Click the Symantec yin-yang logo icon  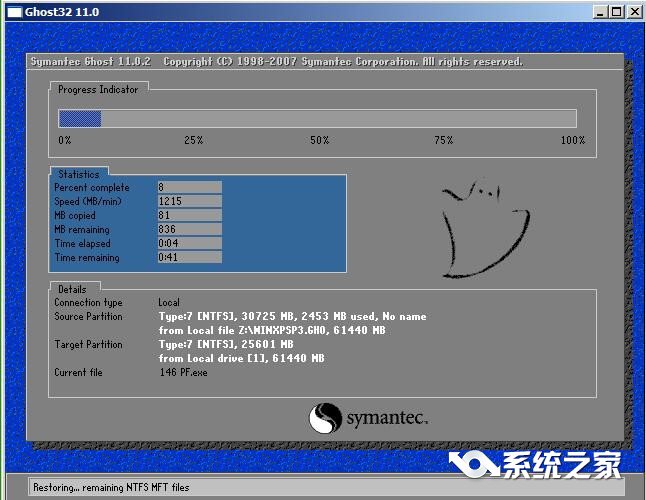tap(325, 418)
